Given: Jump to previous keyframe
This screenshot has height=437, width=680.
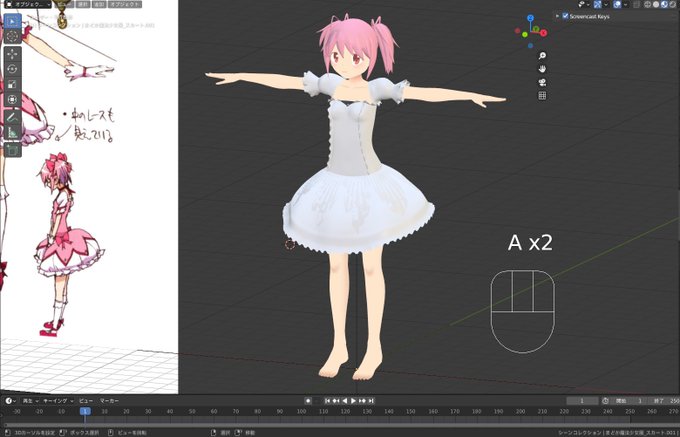Looking at the screenshot, I should point(336,401).
